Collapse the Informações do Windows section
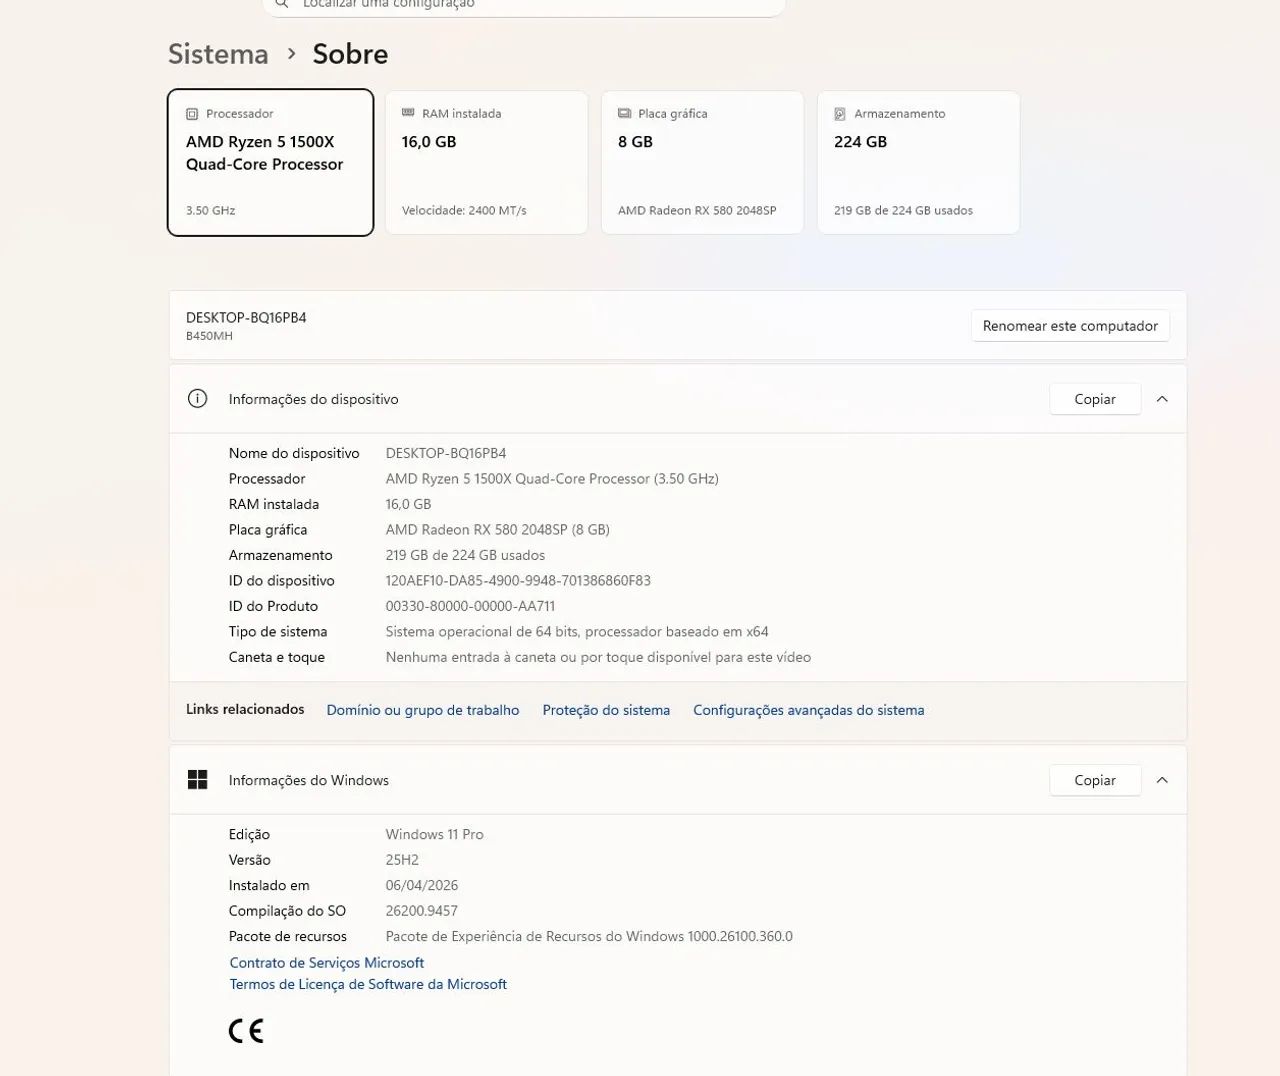The height and width of the screenshot is (1076, 1280). coord(1162,780)
